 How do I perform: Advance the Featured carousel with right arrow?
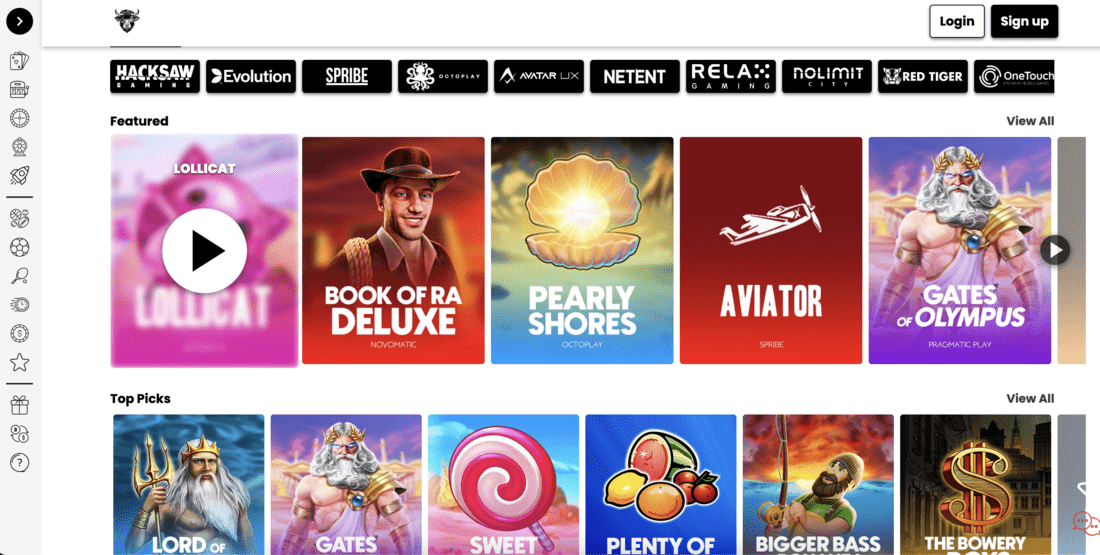[1054, 250]
